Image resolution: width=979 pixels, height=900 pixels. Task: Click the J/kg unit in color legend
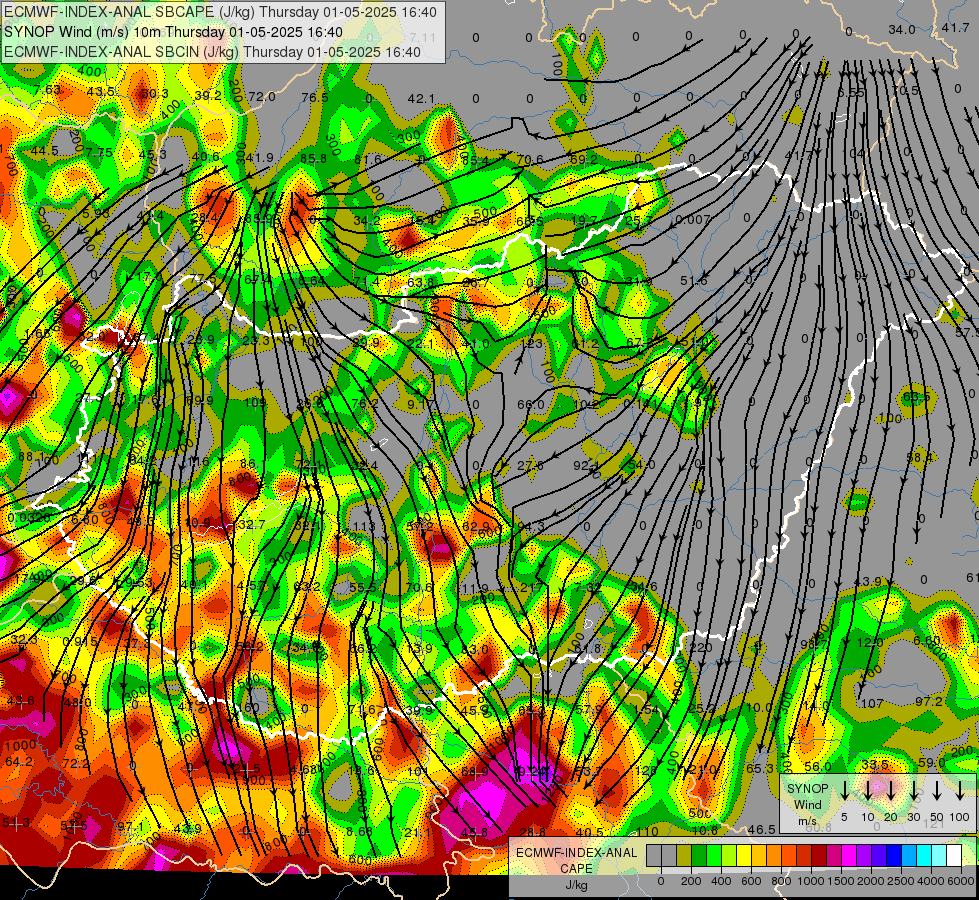576,886
